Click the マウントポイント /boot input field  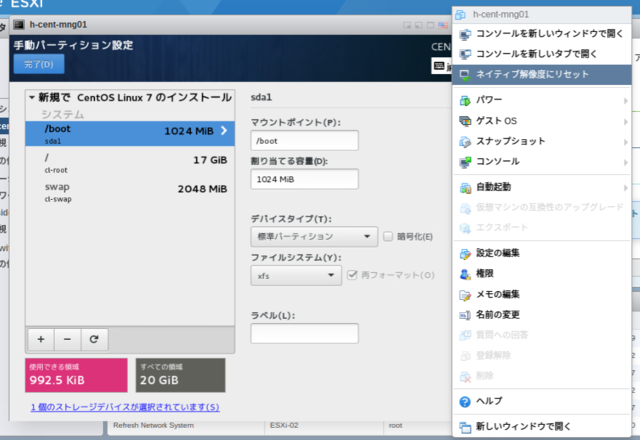[304, 141]
